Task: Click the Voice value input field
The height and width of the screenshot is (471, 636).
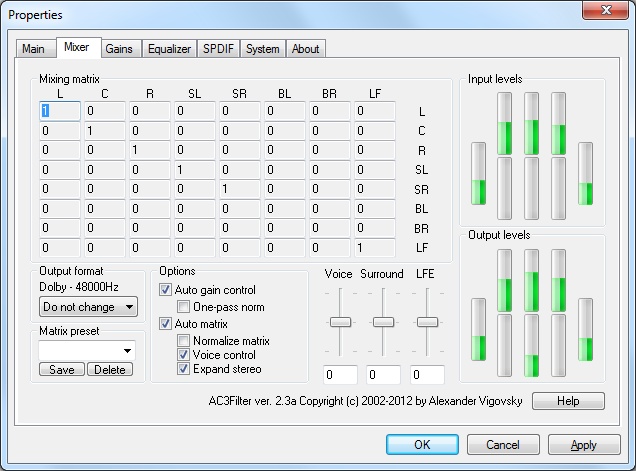Action: 340,374
